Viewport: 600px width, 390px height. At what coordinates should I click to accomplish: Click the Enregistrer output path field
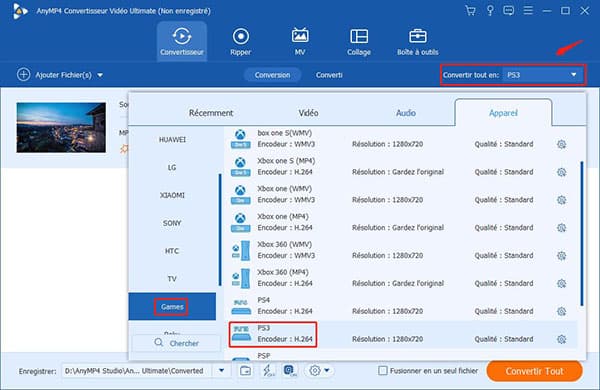(x=137, y=371)
